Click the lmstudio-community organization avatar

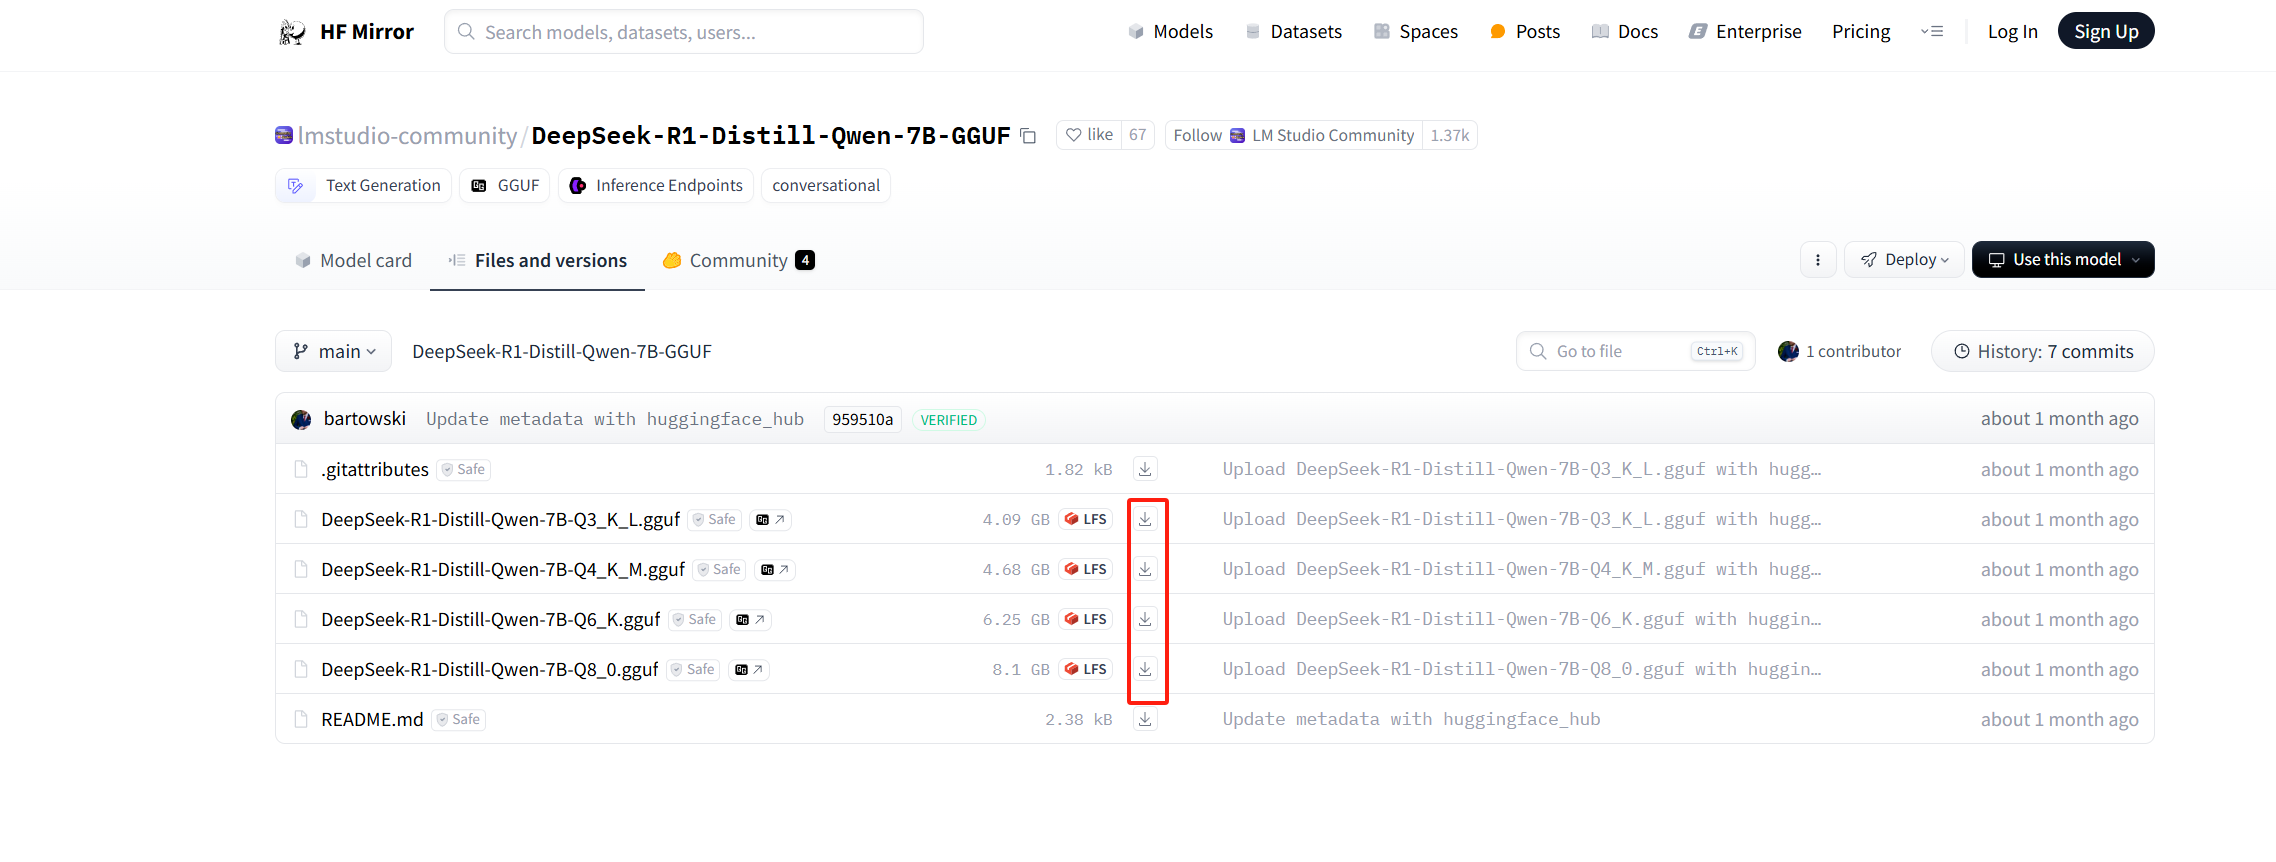(x=284, y=135)
